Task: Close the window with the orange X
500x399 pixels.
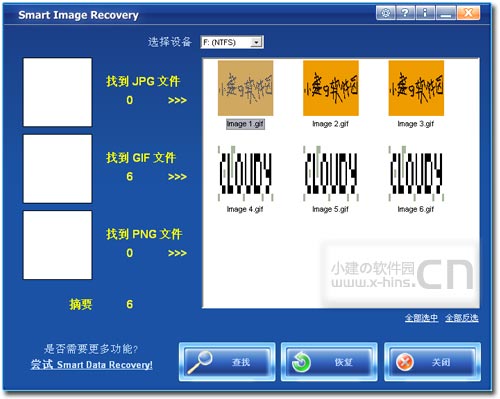Action: 468,13
